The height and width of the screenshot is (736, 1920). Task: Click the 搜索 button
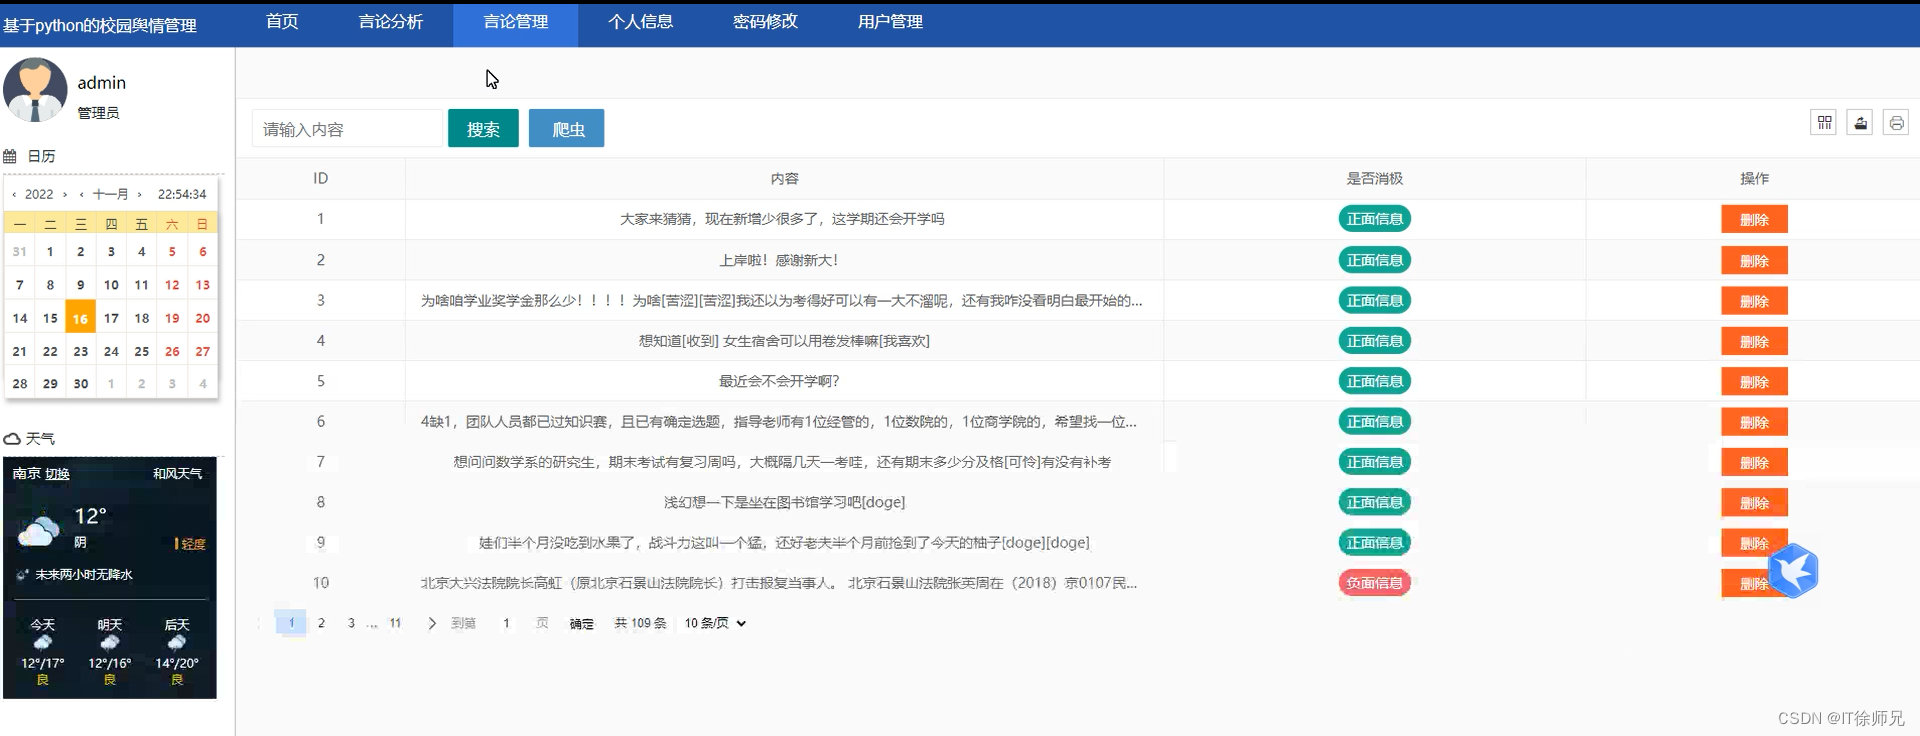point(483,128)
